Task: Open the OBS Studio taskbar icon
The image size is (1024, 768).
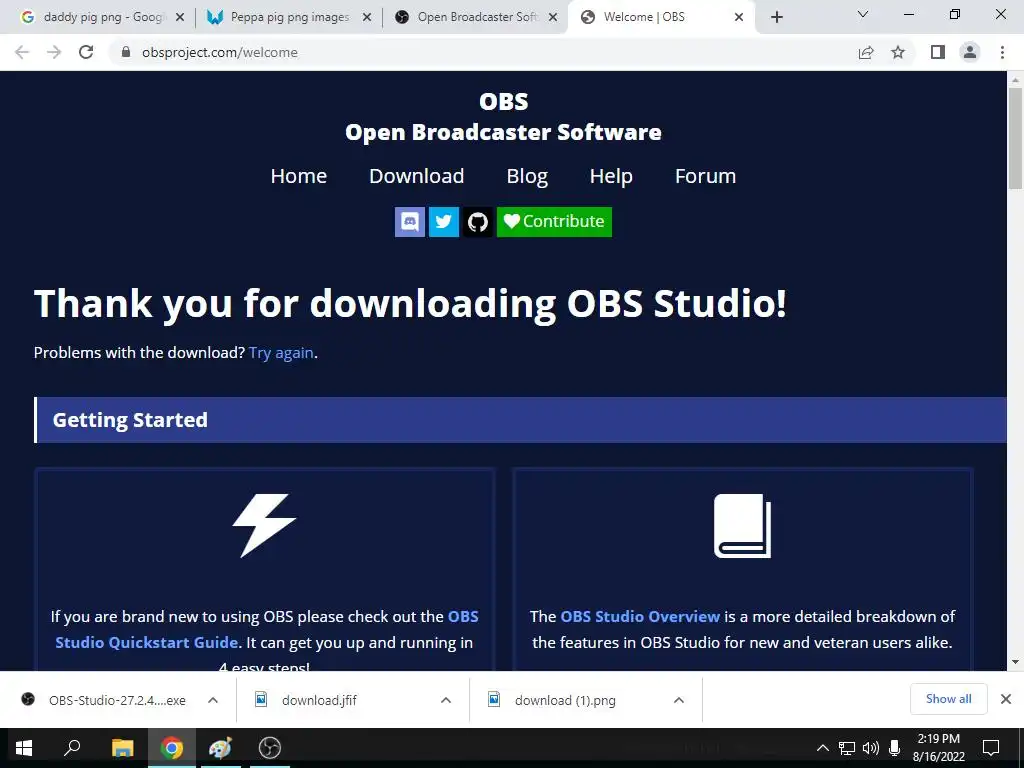Action: (x=270, y=748)
